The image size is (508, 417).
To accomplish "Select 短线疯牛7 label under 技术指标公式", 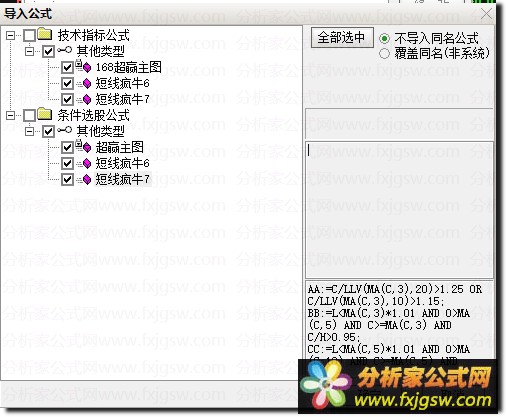I will click(123, 99).
